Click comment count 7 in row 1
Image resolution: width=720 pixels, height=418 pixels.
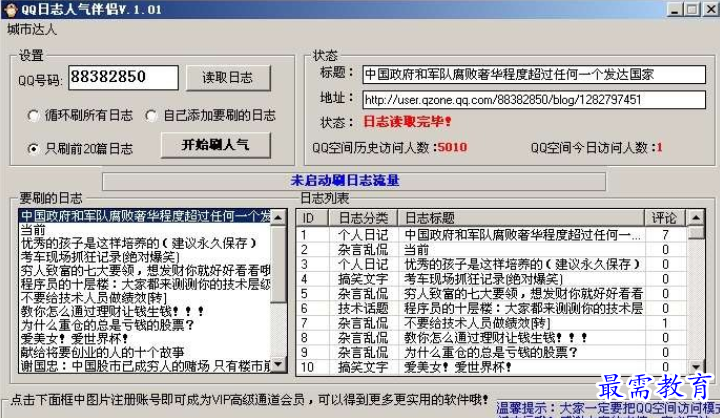pyautogui.click(x=665, y=235)
